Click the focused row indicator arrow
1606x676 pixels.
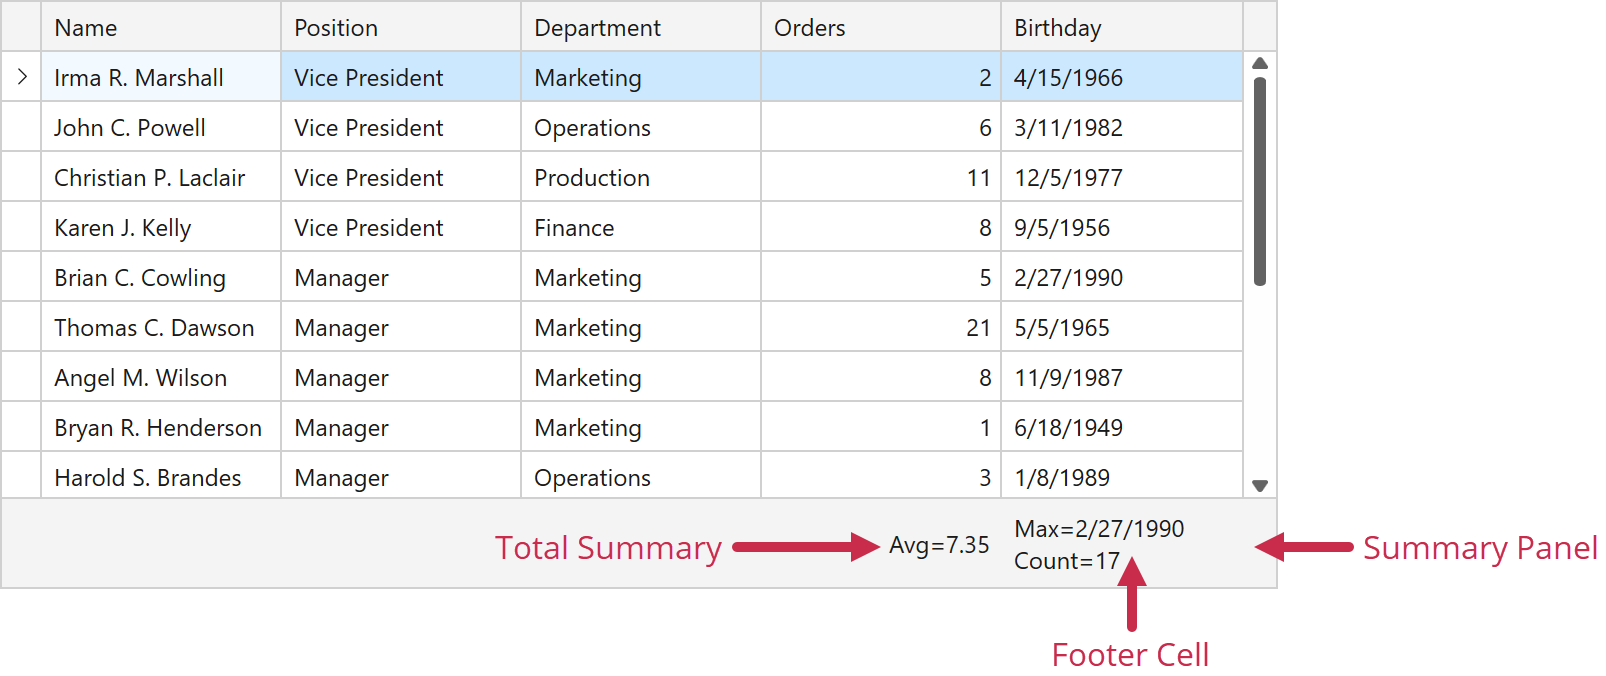[21, 77]
